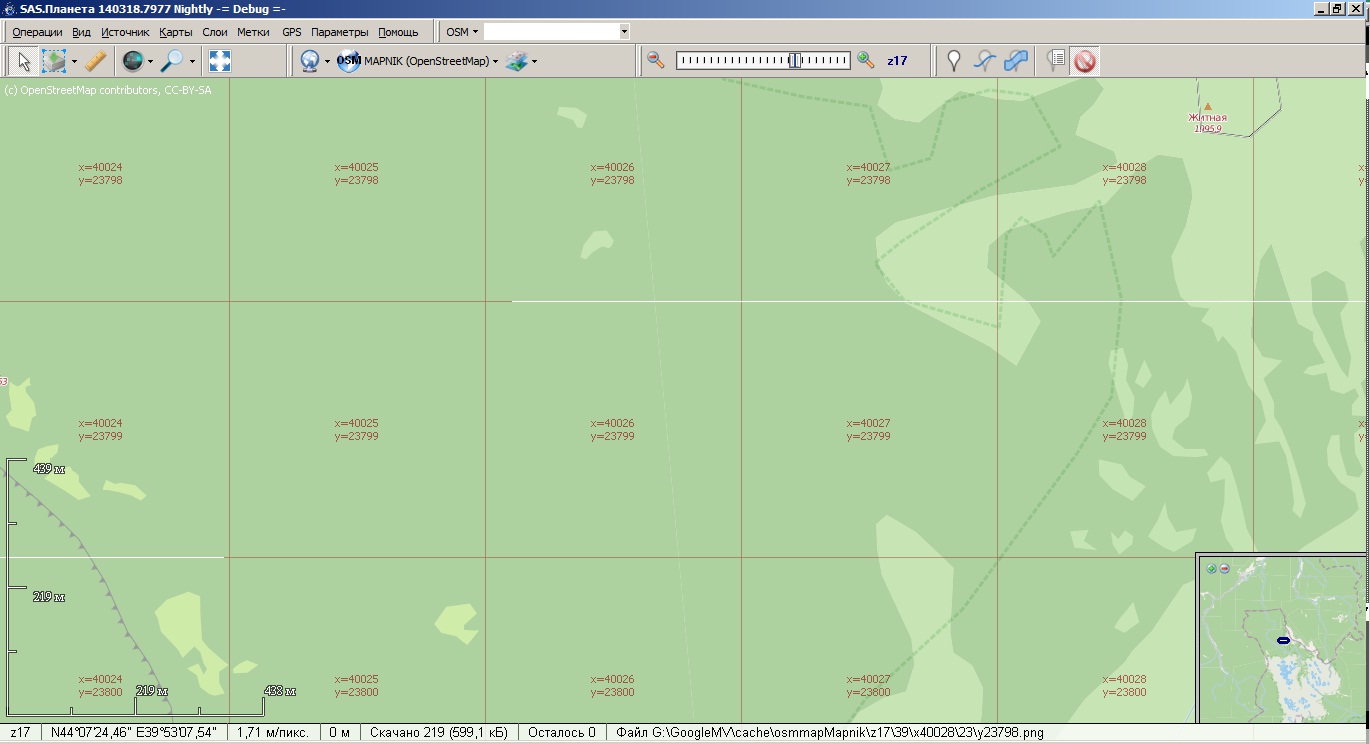Open the Операции menu
This screenshot has width=1370, height=744.
(37, 32)
